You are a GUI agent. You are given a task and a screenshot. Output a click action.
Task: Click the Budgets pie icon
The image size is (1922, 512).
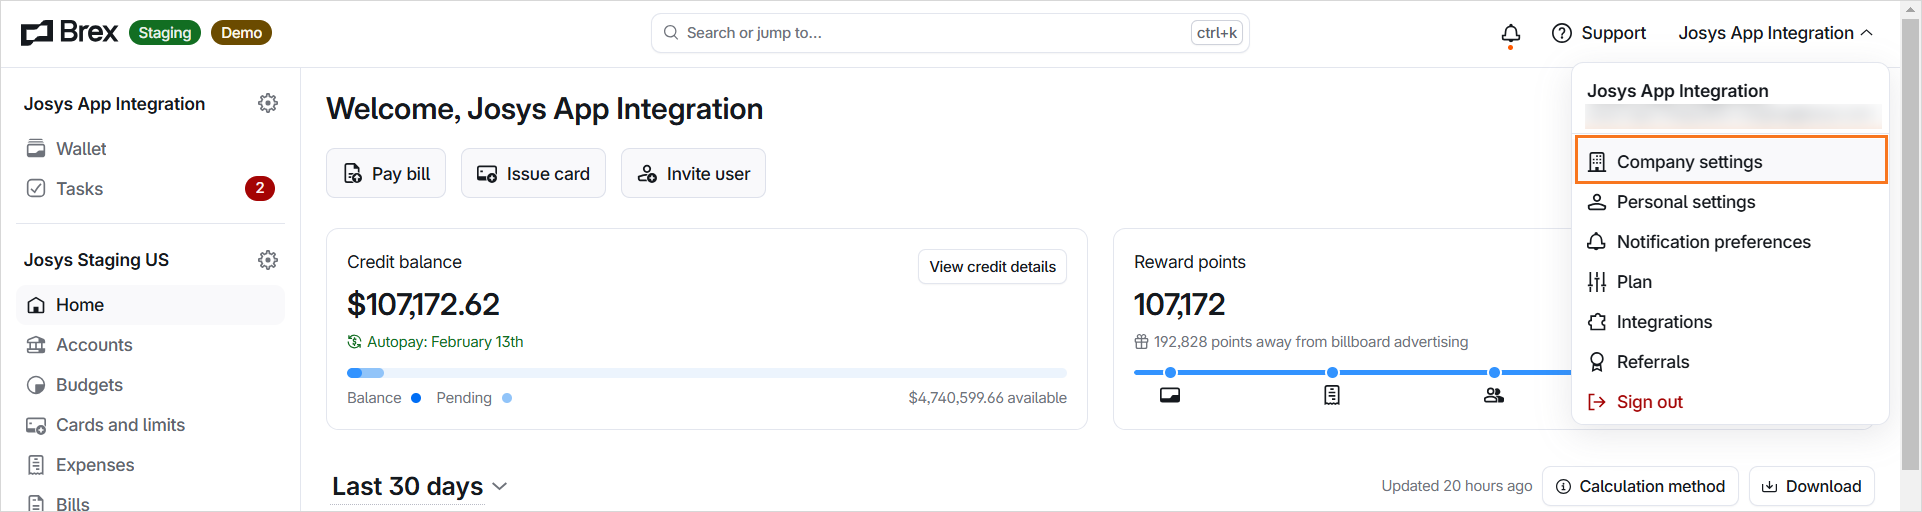click(x=36, y=385)
